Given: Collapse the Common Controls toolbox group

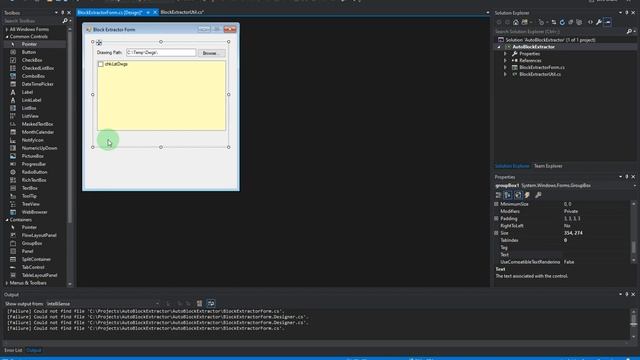Looking at the screenshot, I should pos(7,37).
